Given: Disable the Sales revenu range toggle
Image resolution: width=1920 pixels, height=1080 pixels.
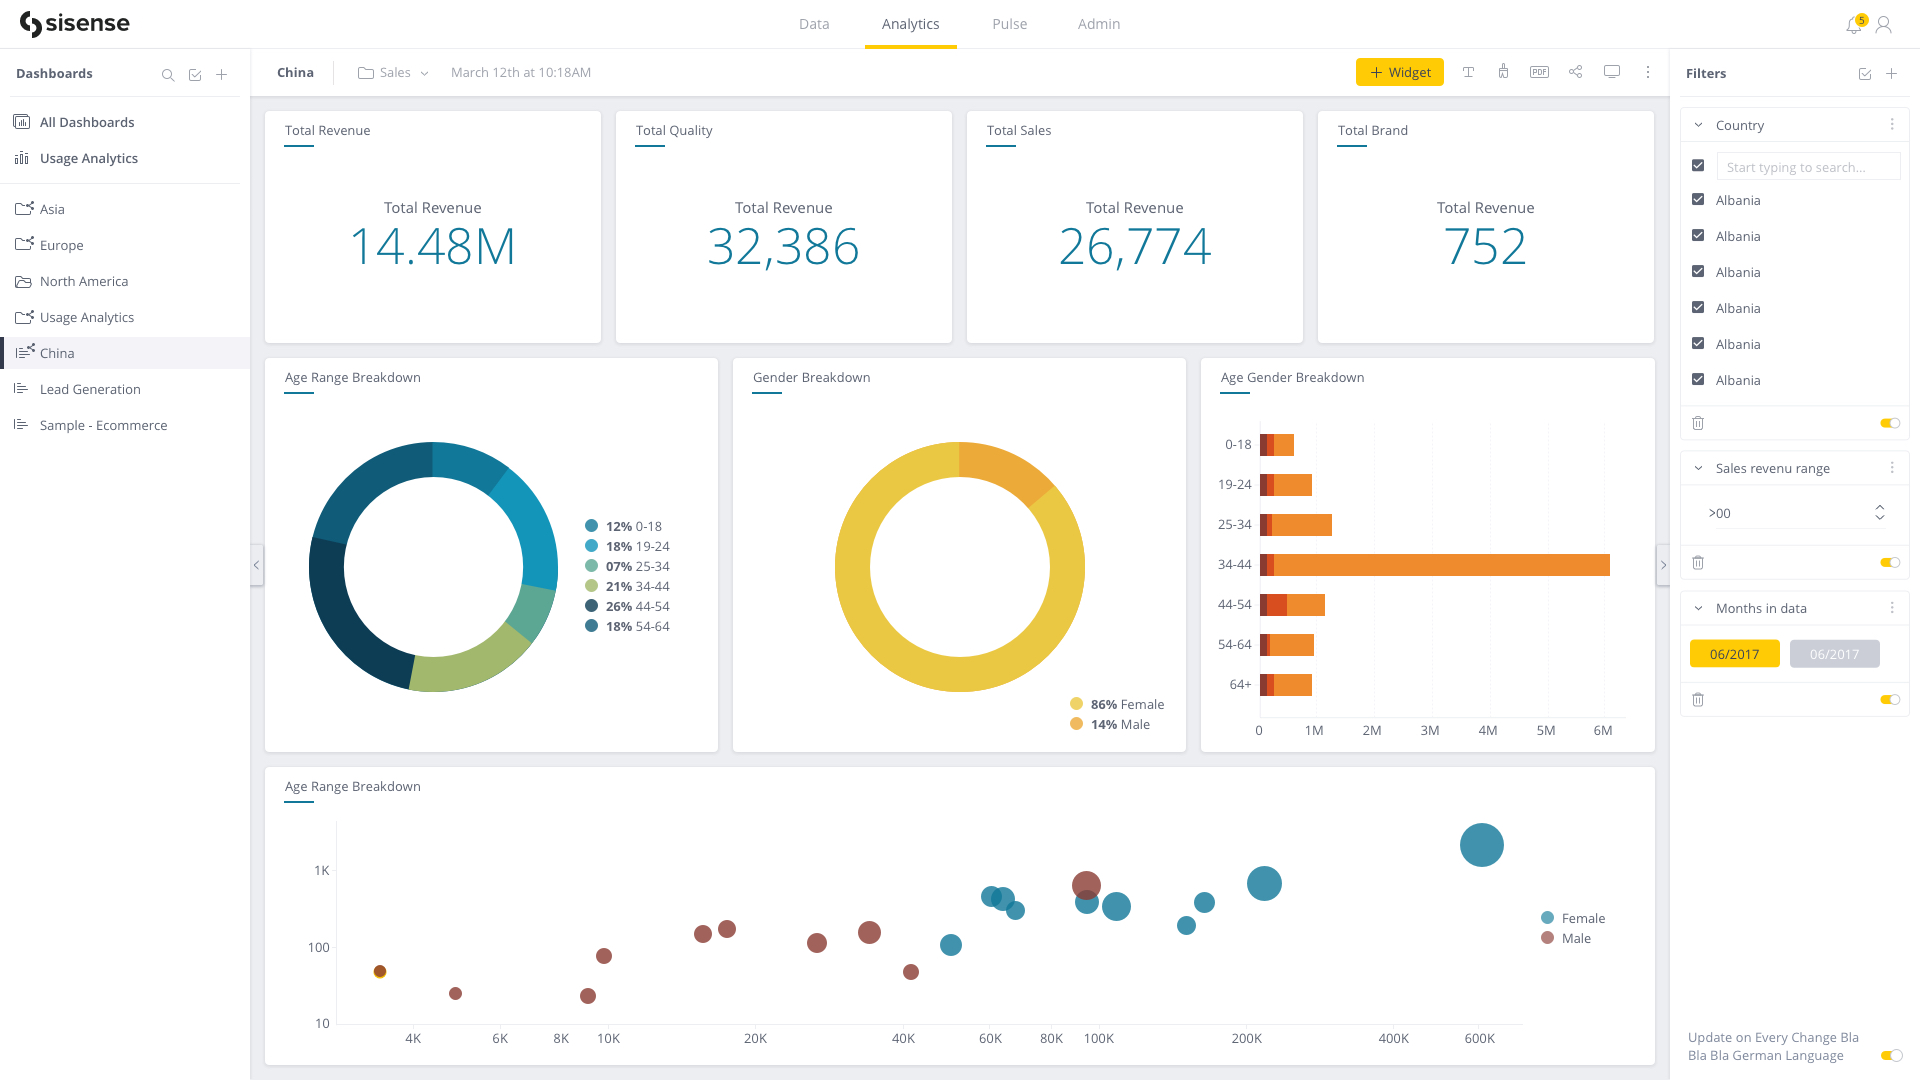Looking at the screenshot, I should (x=1890, y=563).
